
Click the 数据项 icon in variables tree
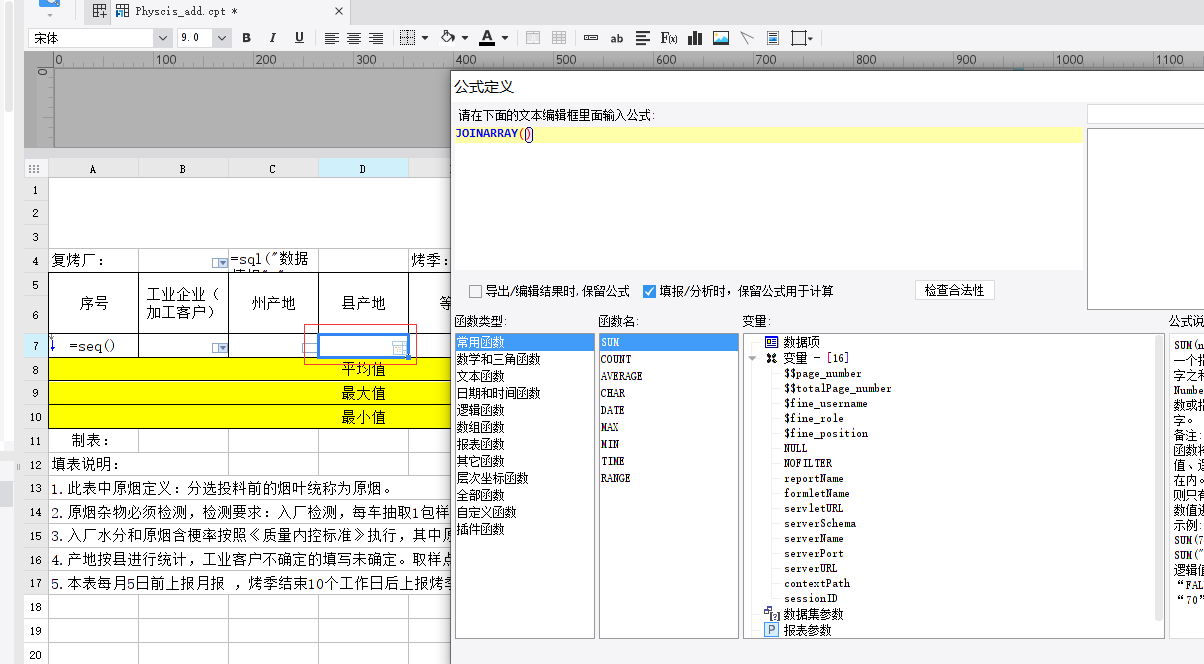771,342
